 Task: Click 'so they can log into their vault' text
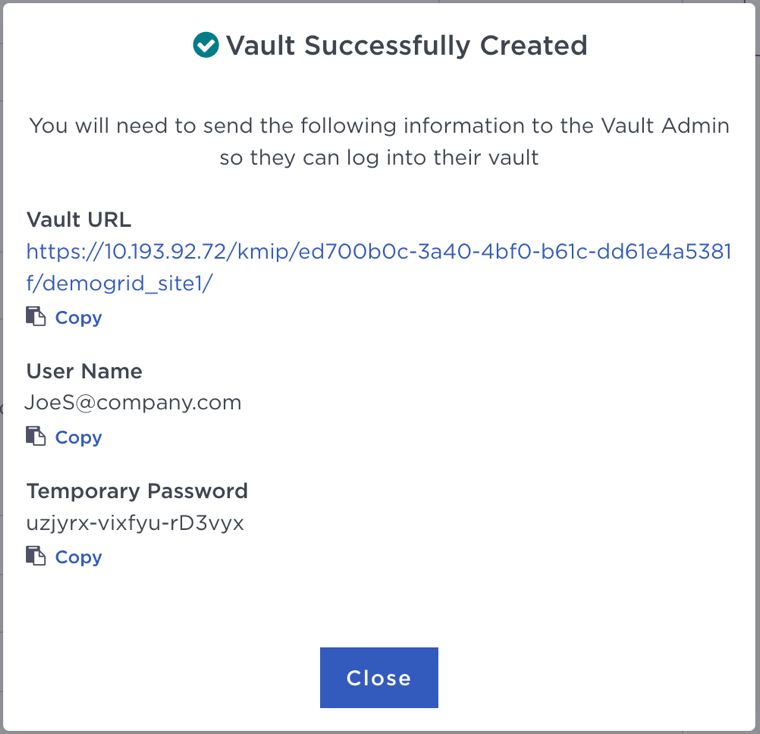[x=379, y=158]
